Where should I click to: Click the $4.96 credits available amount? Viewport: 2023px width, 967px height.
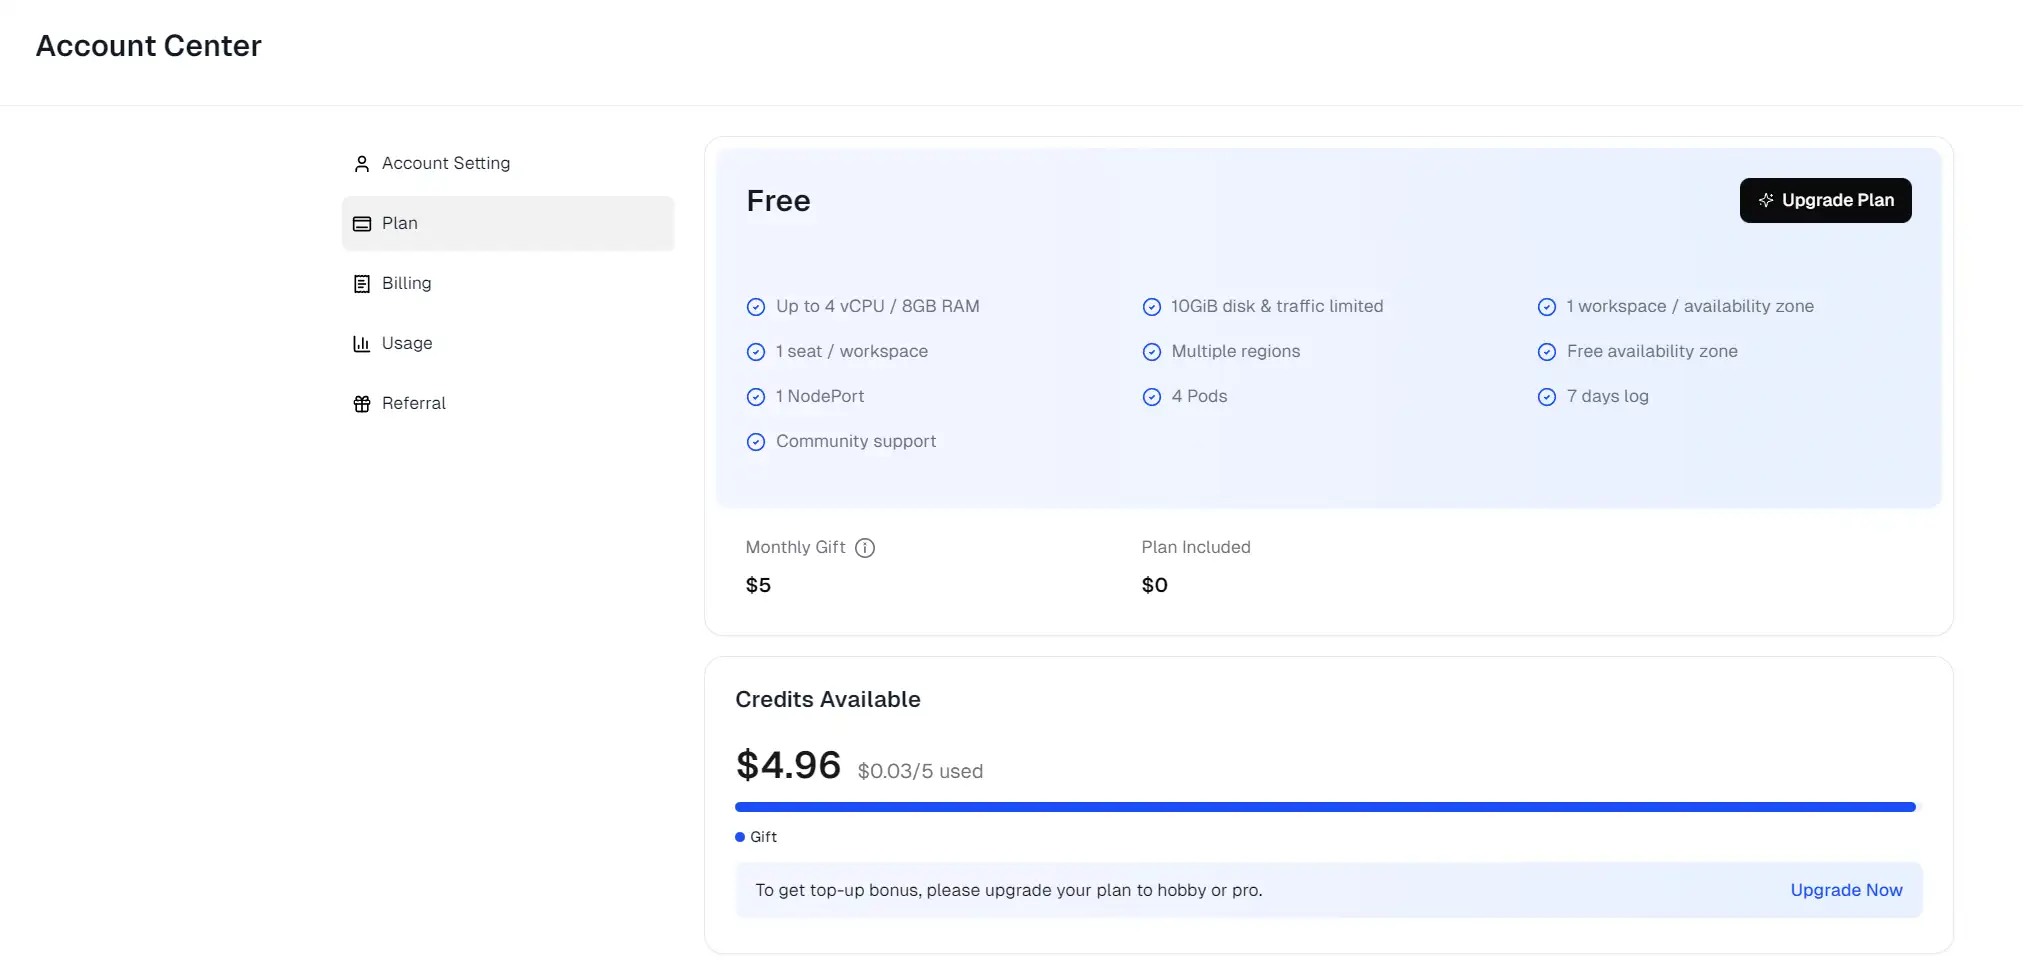tap(788, 766)
